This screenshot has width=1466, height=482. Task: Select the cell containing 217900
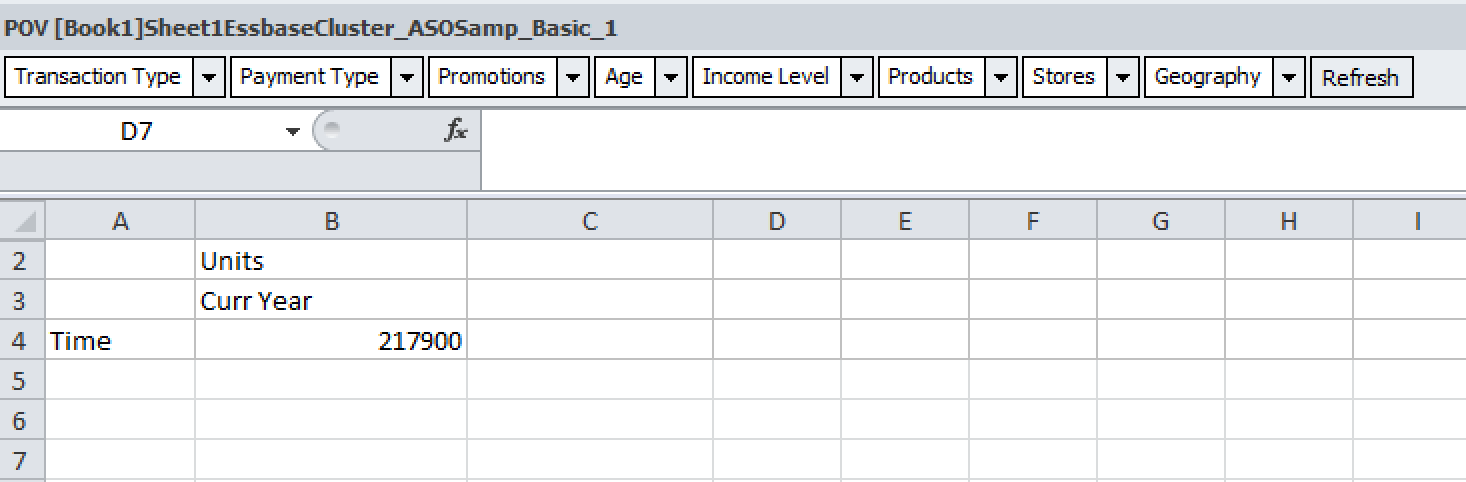[331, 341]
